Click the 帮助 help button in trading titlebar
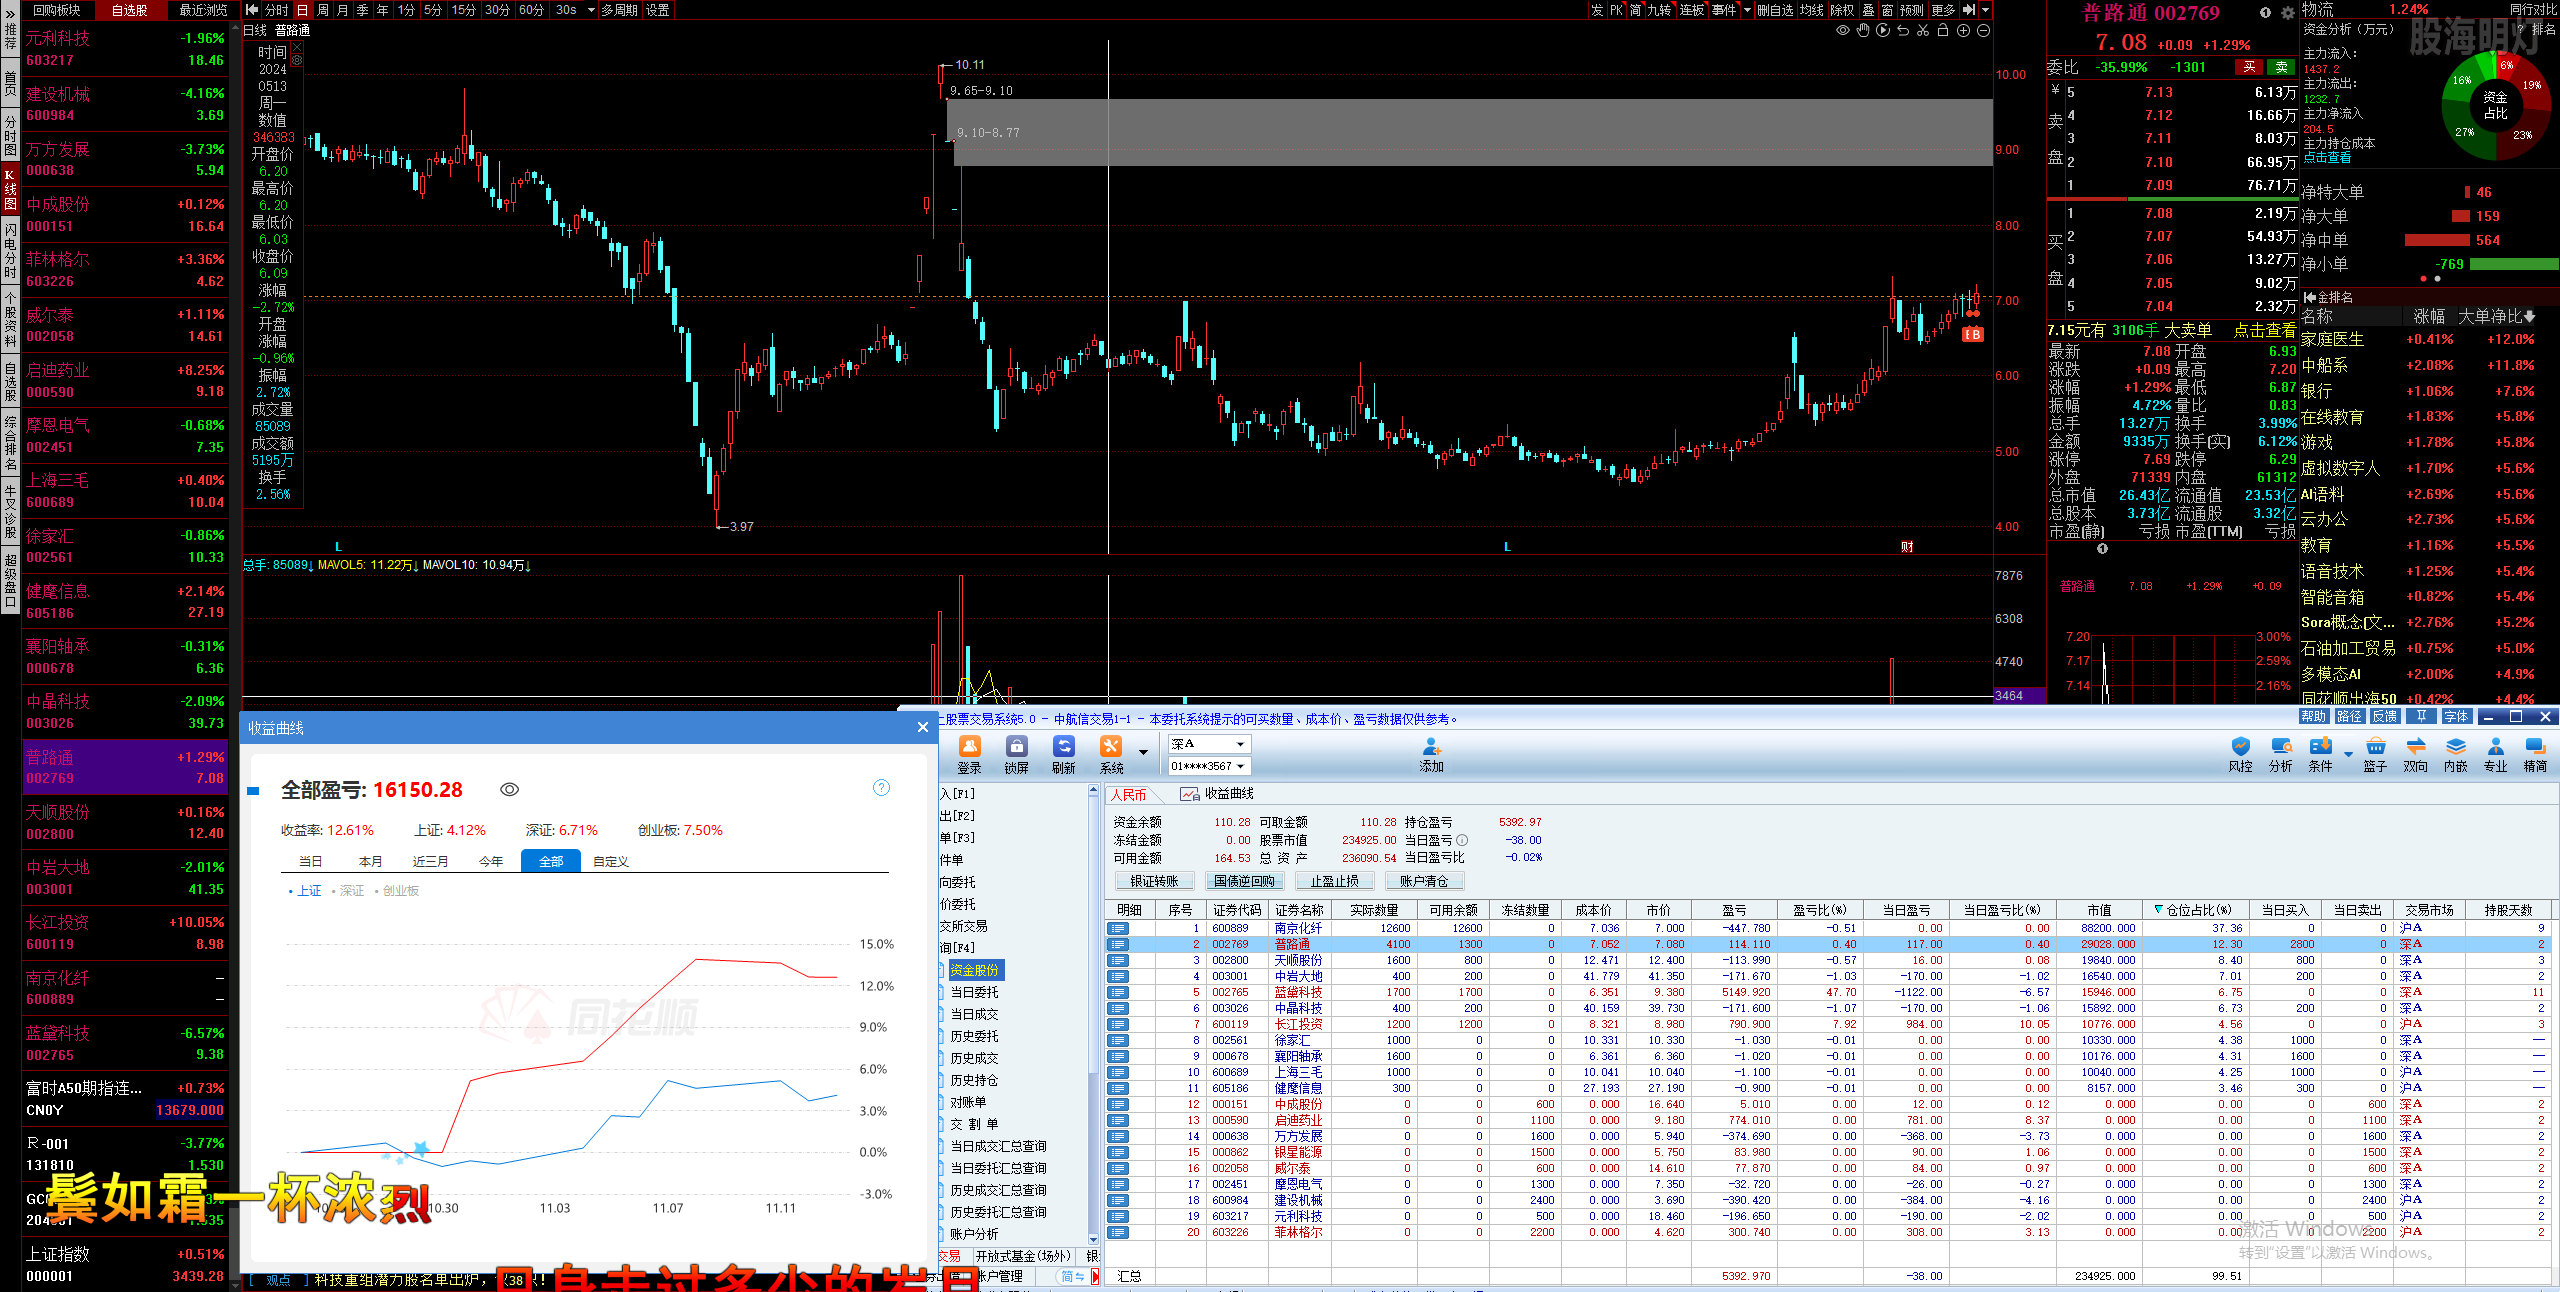2560x1292 pixels. coord(2313,716)
